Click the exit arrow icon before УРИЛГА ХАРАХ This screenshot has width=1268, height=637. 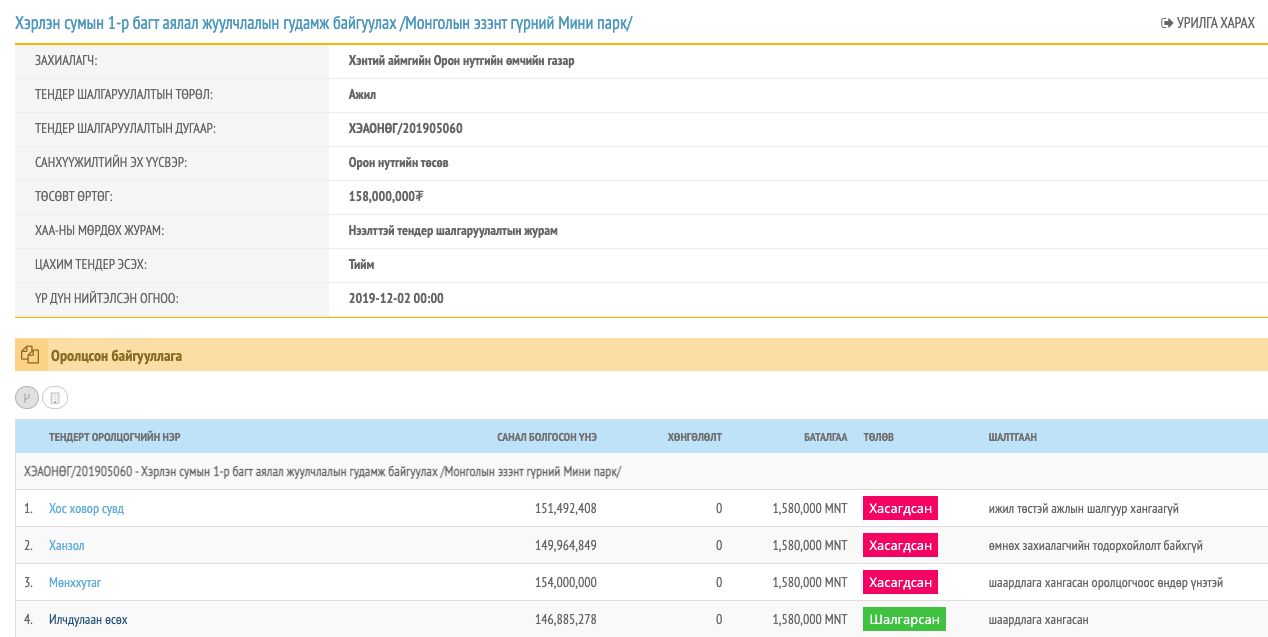(1166, 23)
